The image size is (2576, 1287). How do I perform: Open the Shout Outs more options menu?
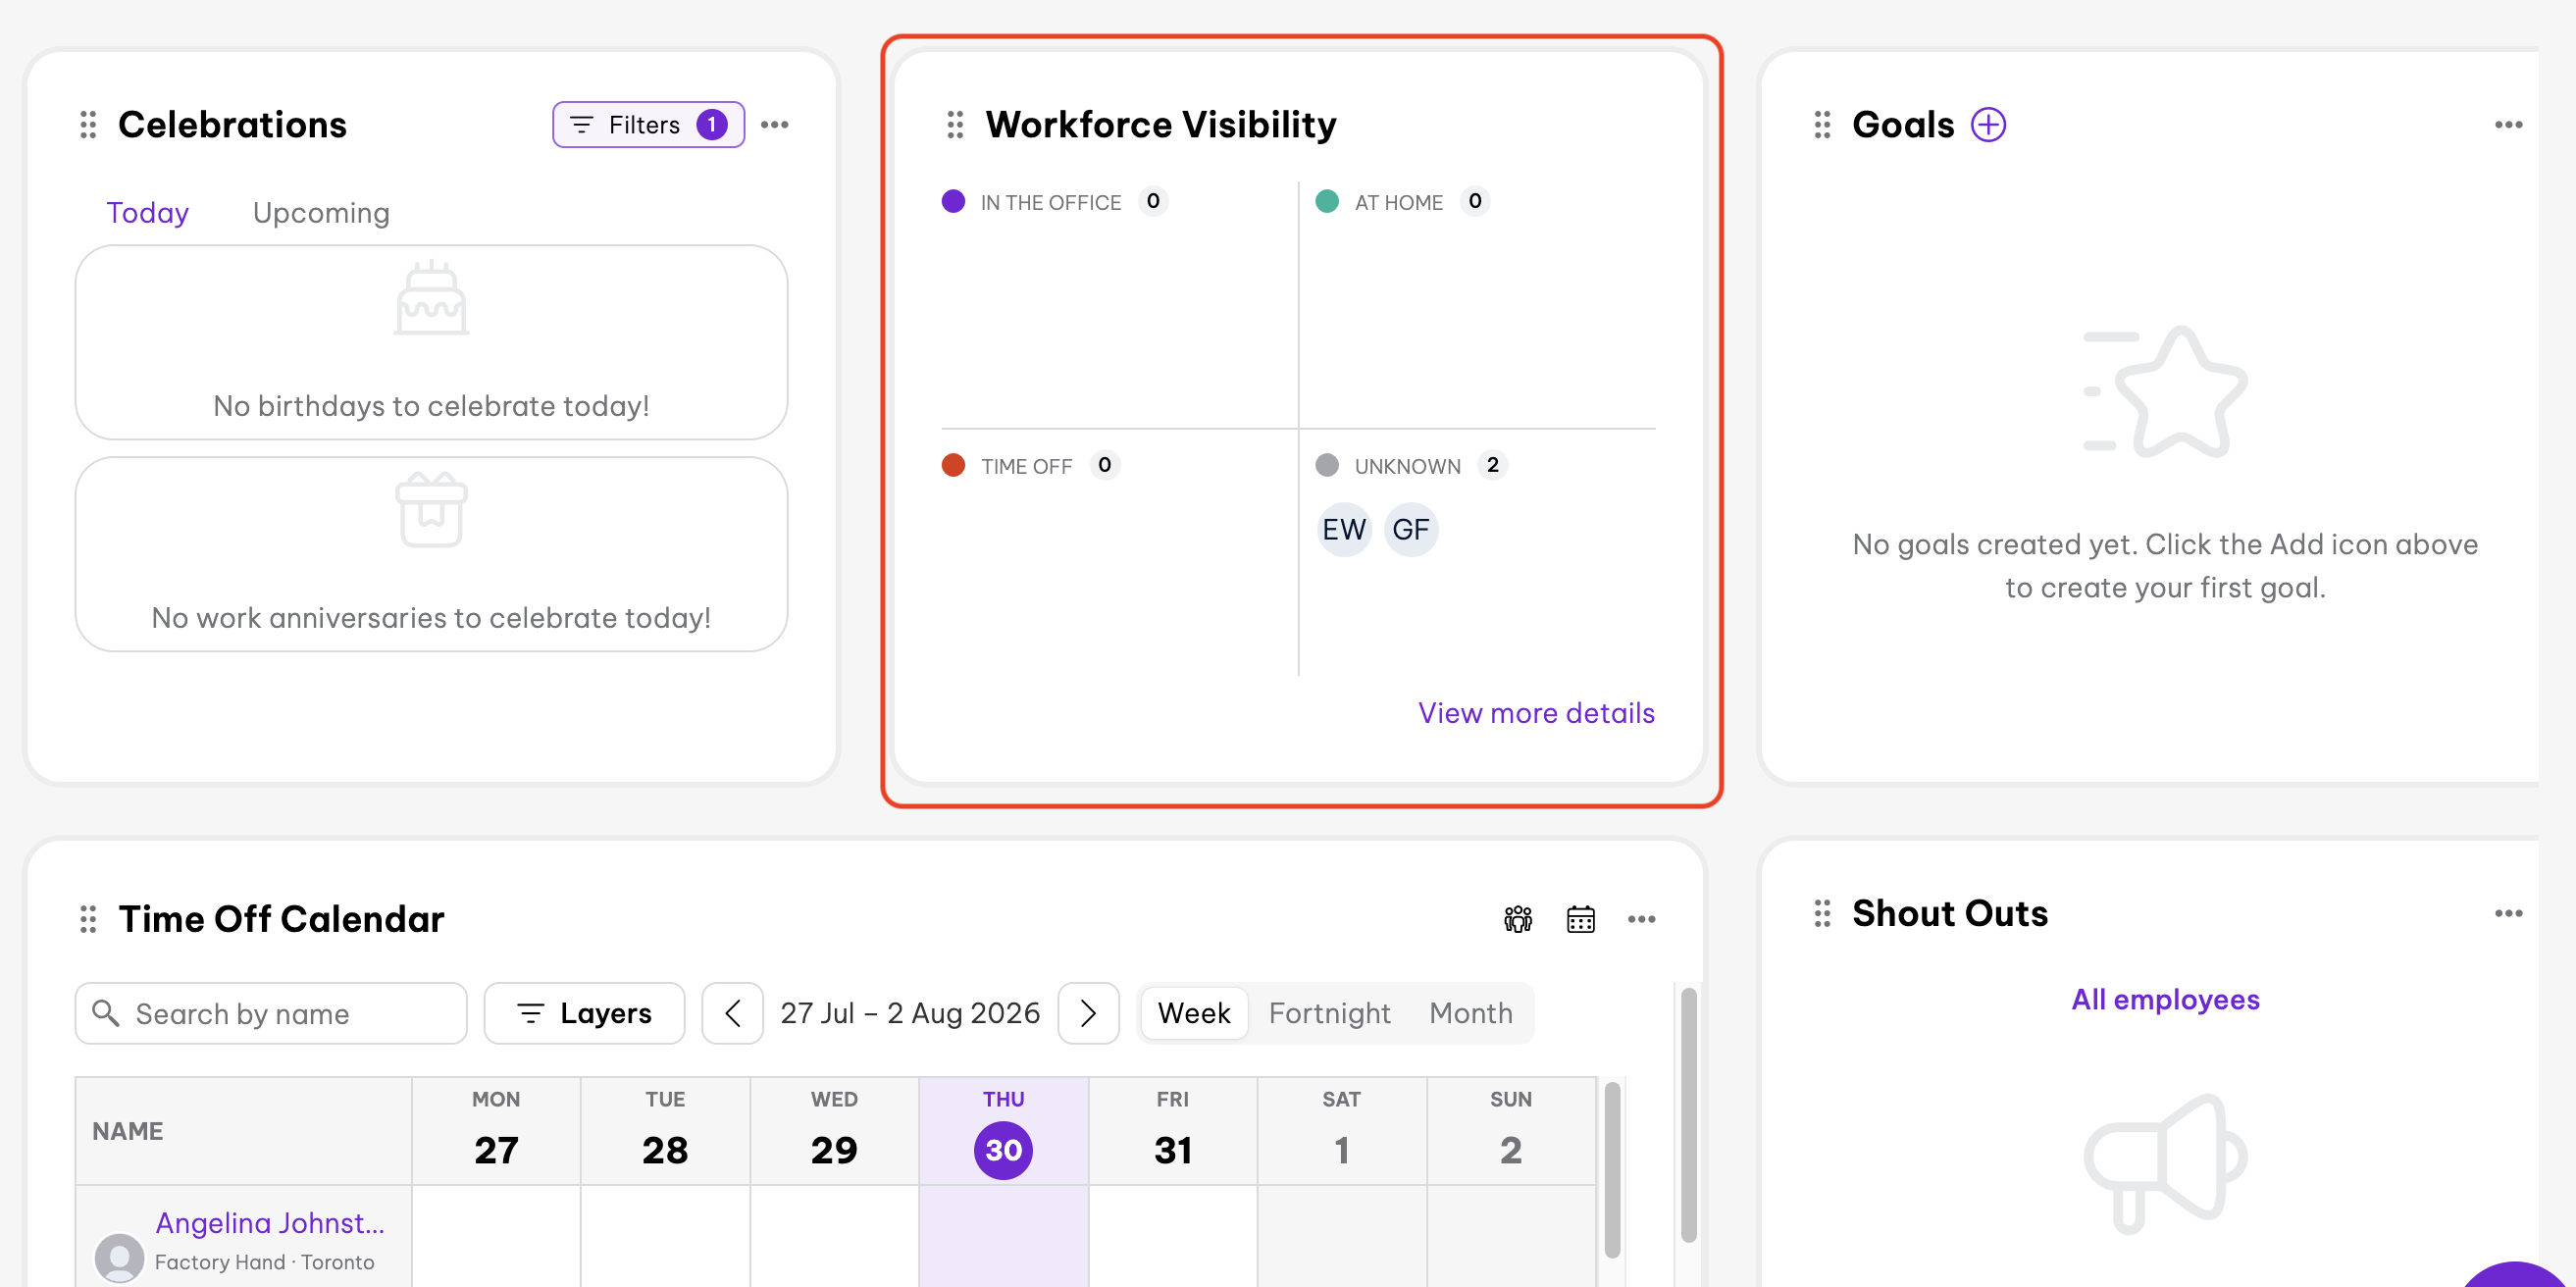pos(2508,913)
